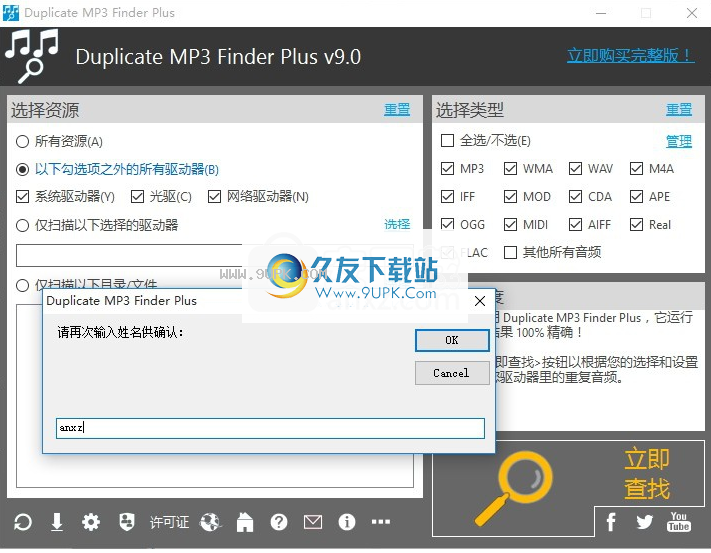Uncheck the AIFF file type
The image size is (711, 553).
tap(576, 224)
